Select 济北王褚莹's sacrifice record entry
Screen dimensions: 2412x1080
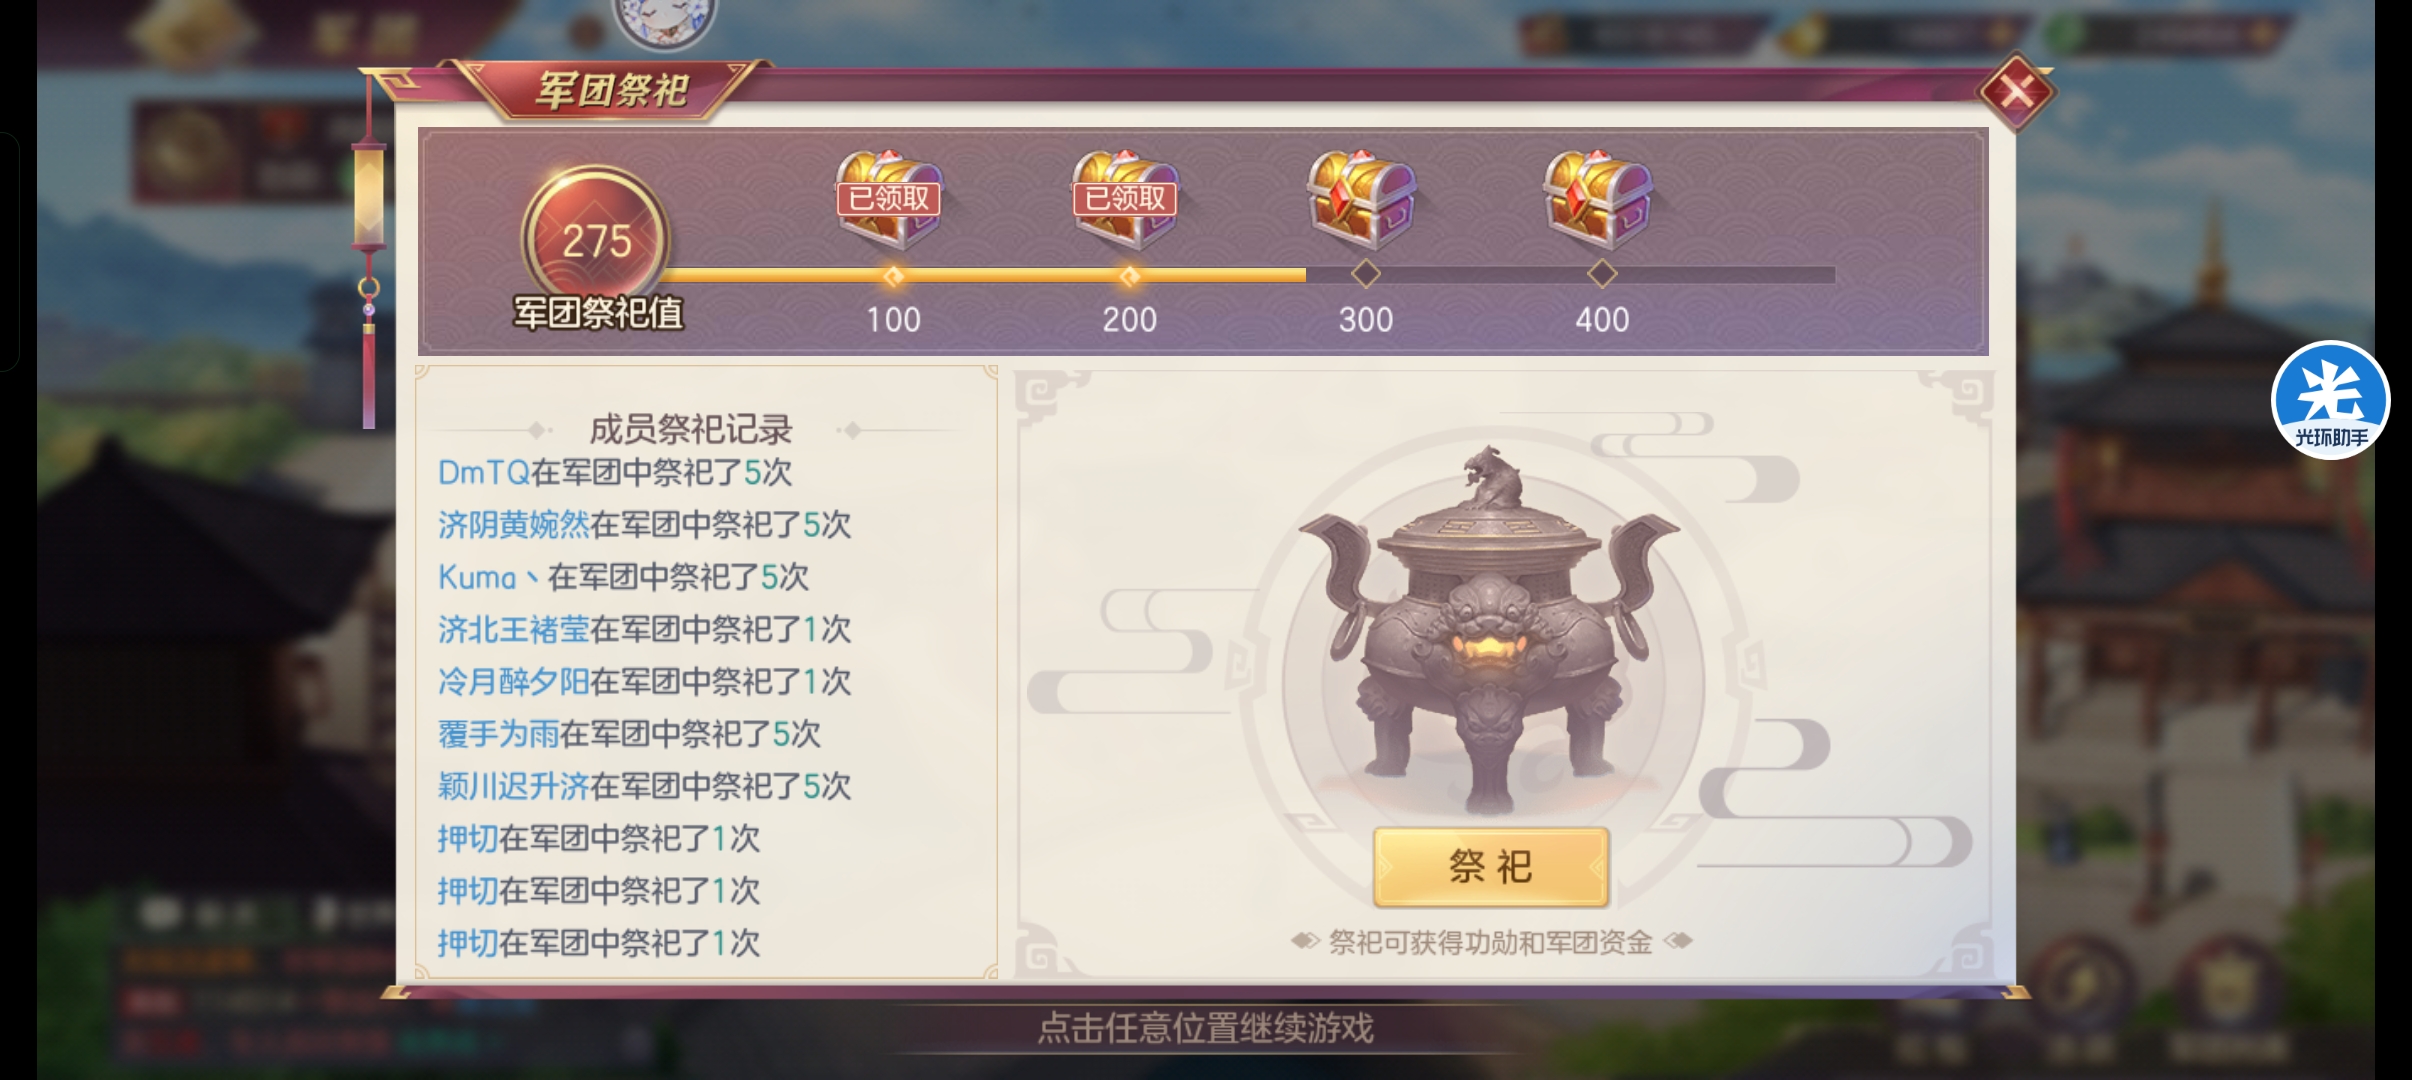644,629
